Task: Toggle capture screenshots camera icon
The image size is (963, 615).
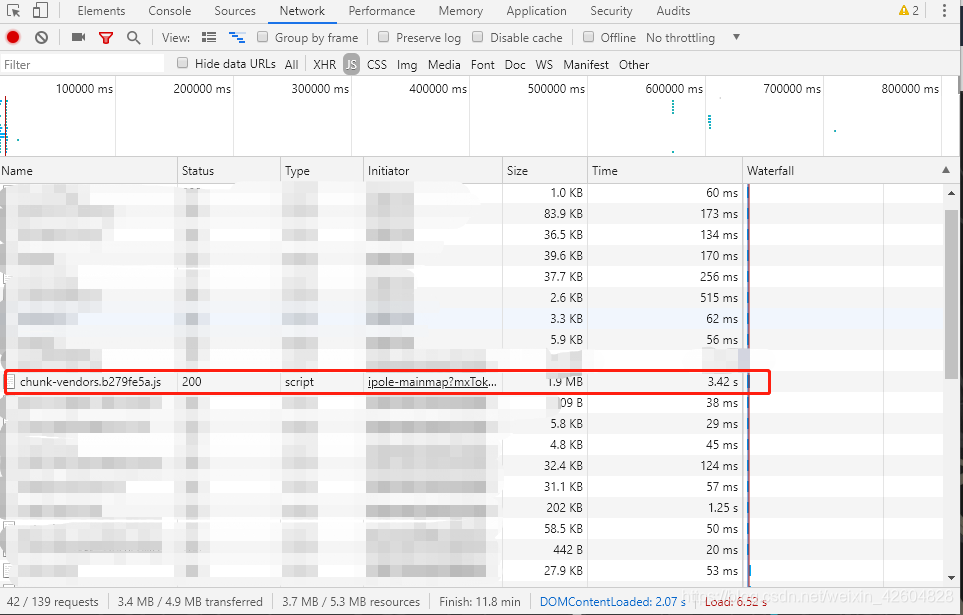Action: (78, 37)
